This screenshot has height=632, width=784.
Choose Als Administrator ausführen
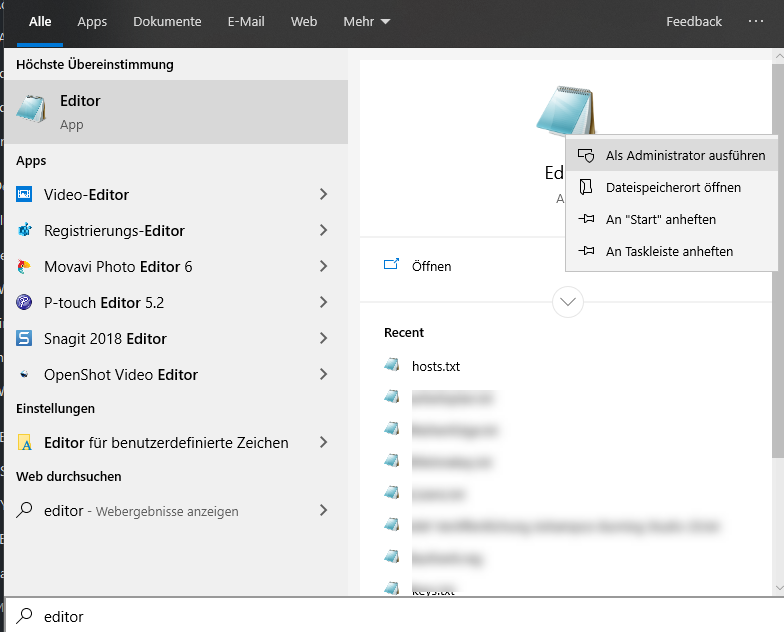pos(672,156)
